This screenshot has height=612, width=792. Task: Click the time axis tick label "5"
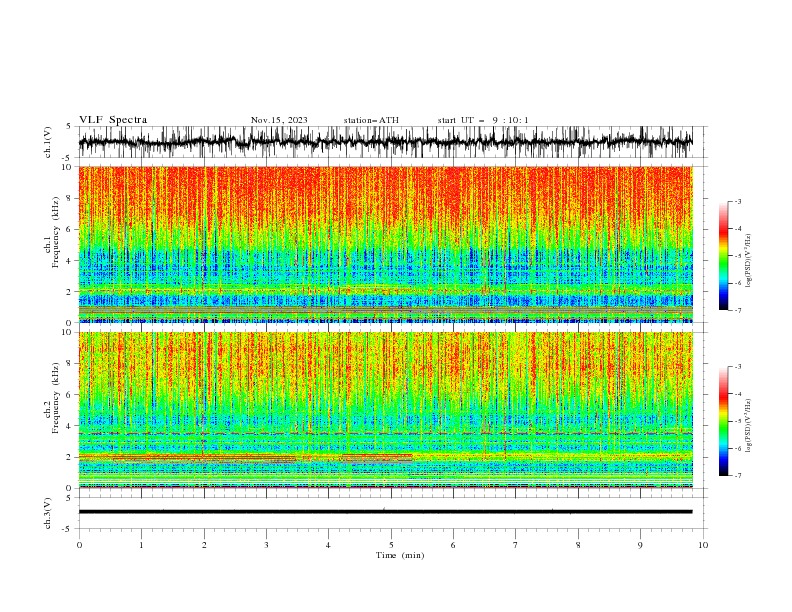tap(391, 545)
